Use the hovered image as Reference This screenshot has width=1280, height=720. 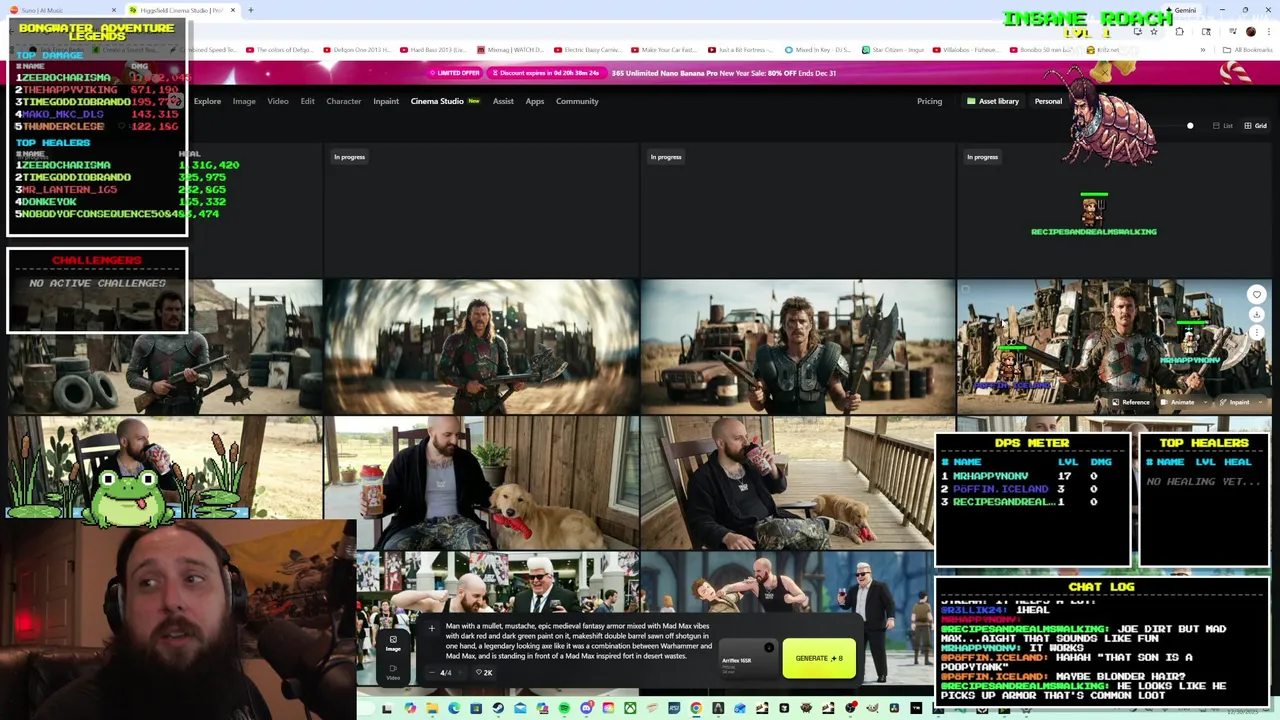1130,402
